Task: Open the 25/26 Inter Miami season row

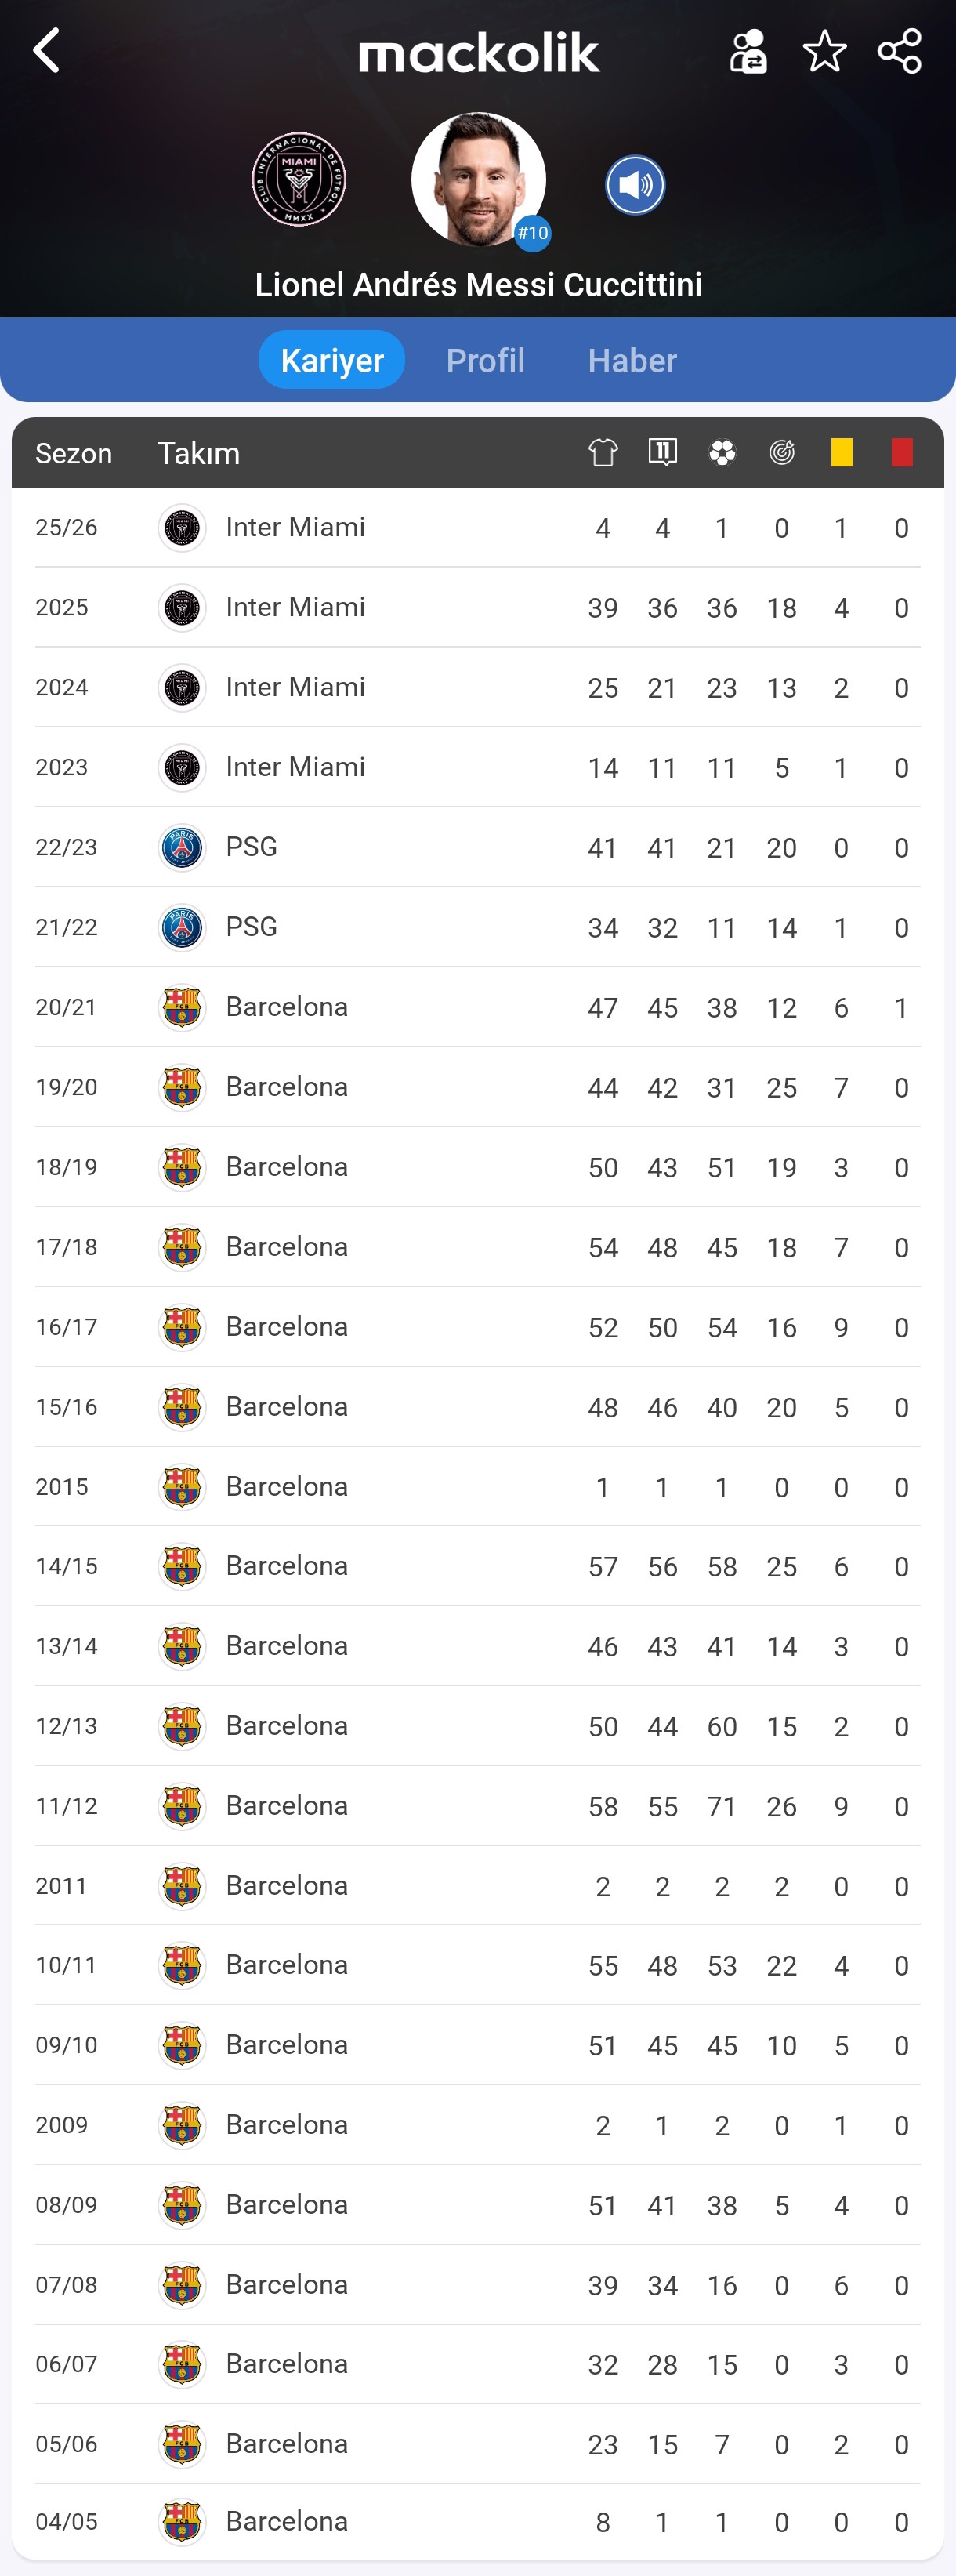Action: (477, 528)
